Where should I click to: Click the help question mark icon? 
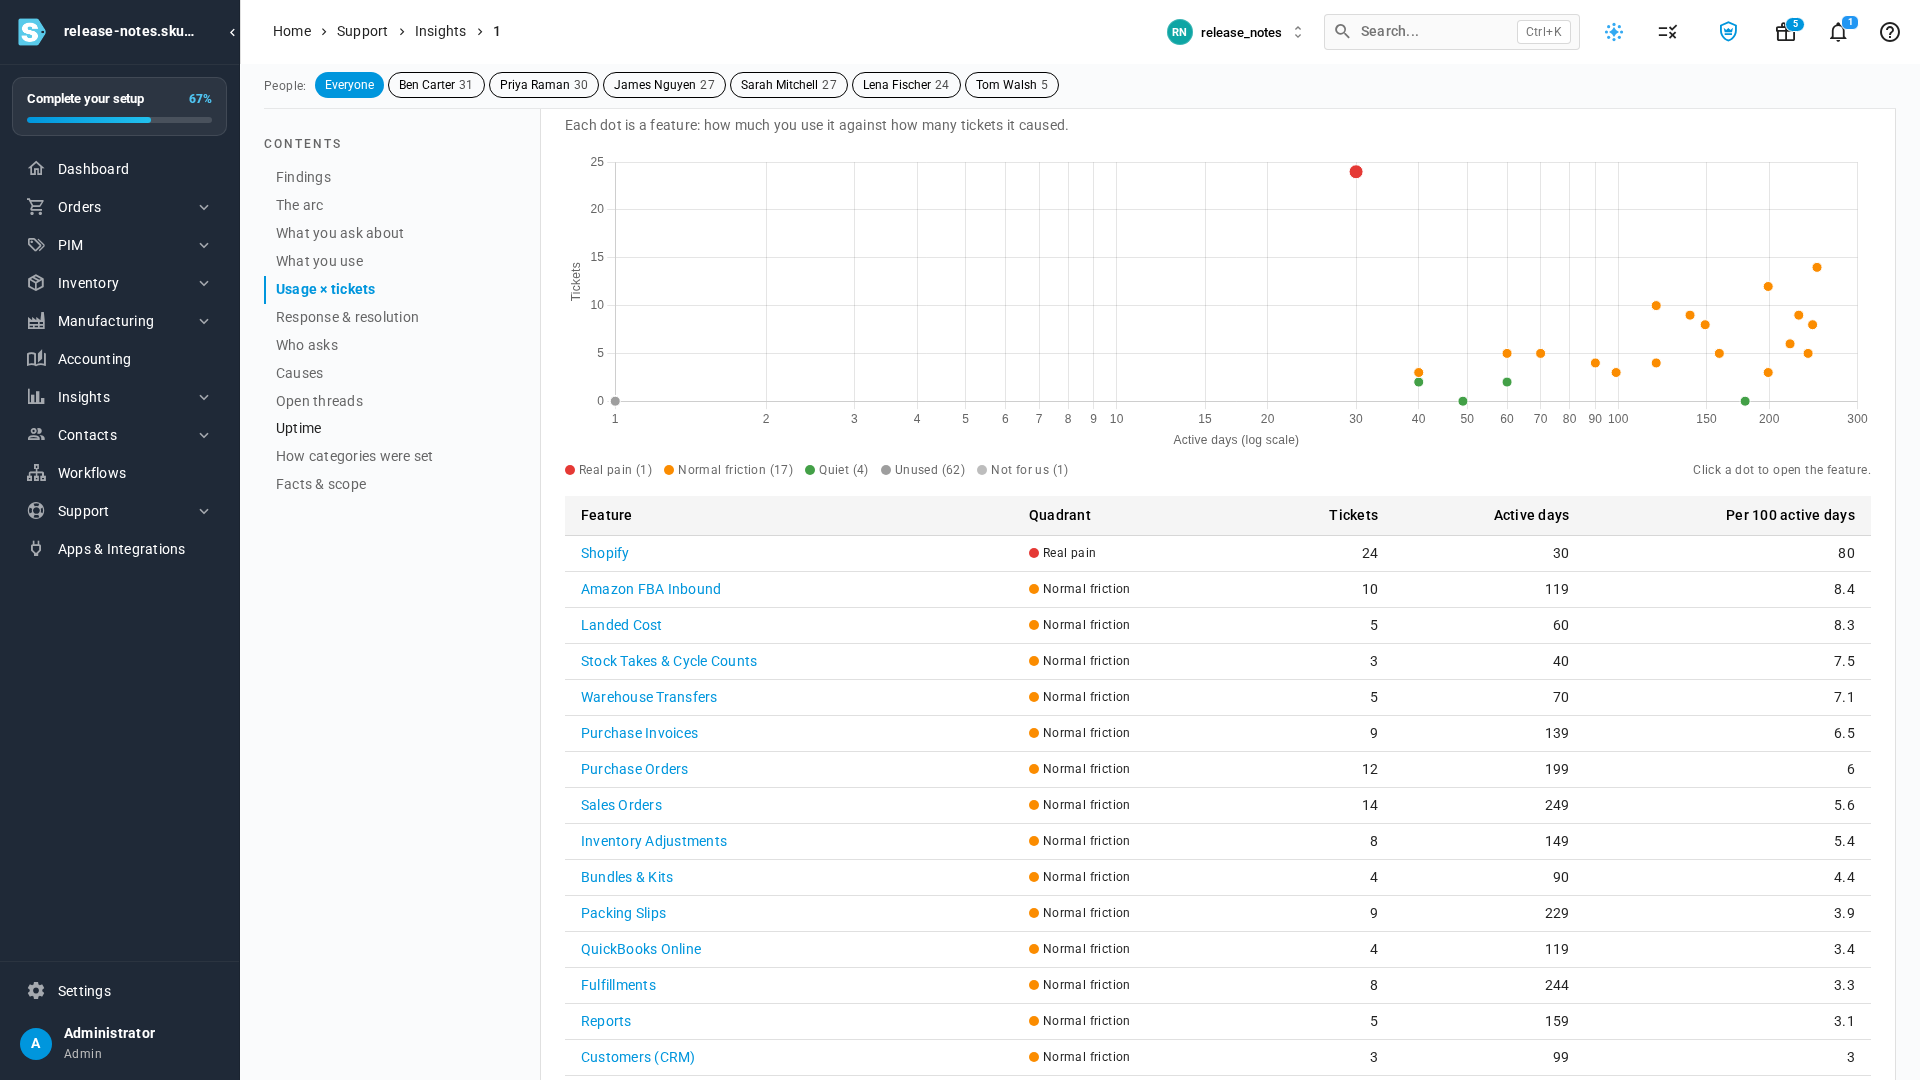pyautogui.click(x=1890, y=32)
